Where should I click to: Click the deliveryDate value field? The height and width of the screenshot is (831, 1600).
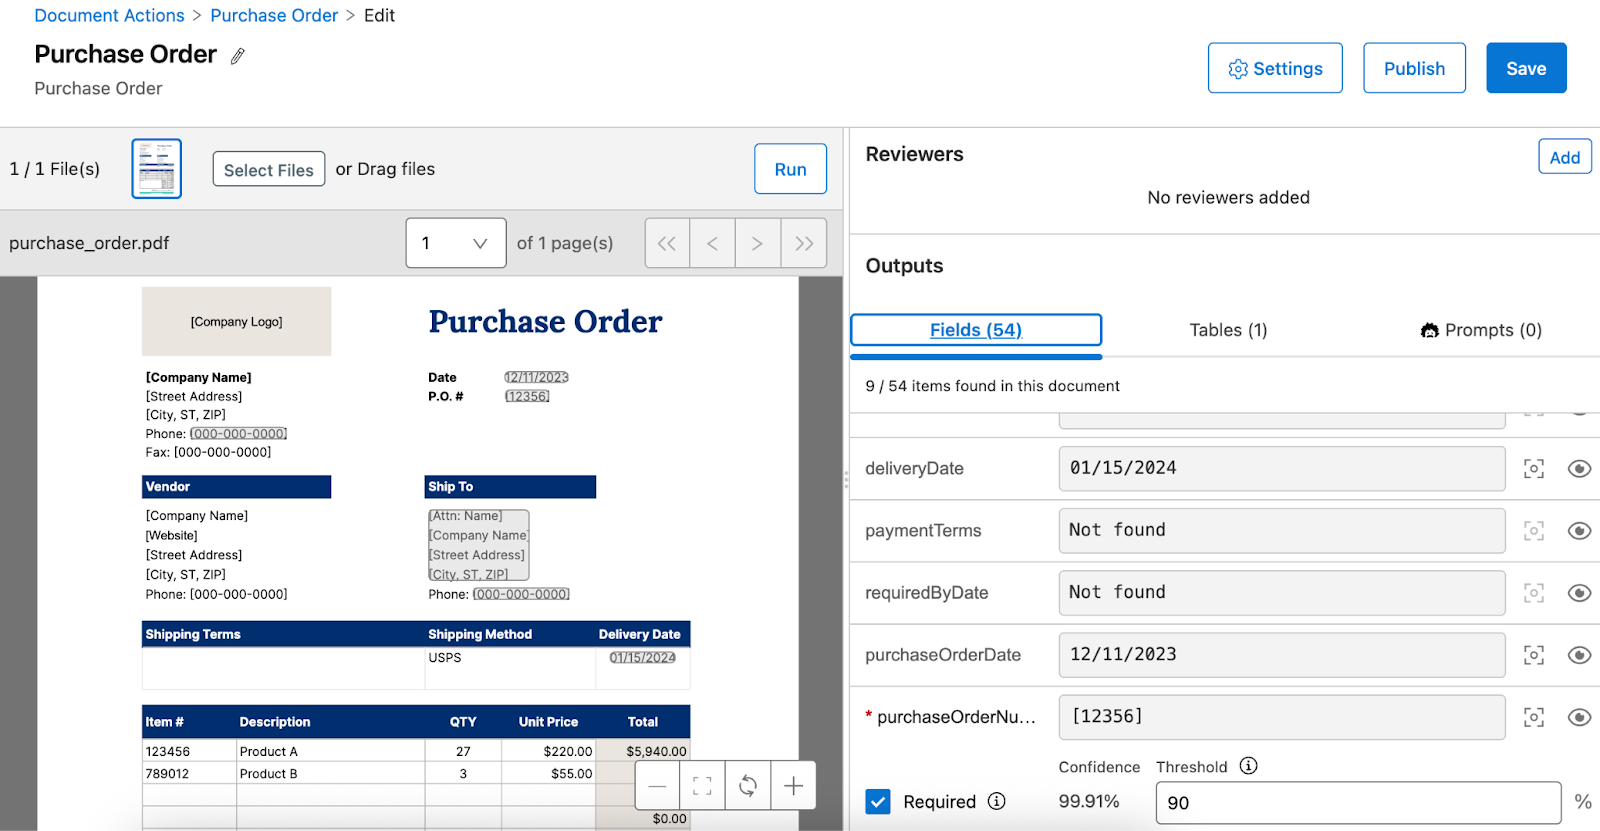(x=1282, y=468)
